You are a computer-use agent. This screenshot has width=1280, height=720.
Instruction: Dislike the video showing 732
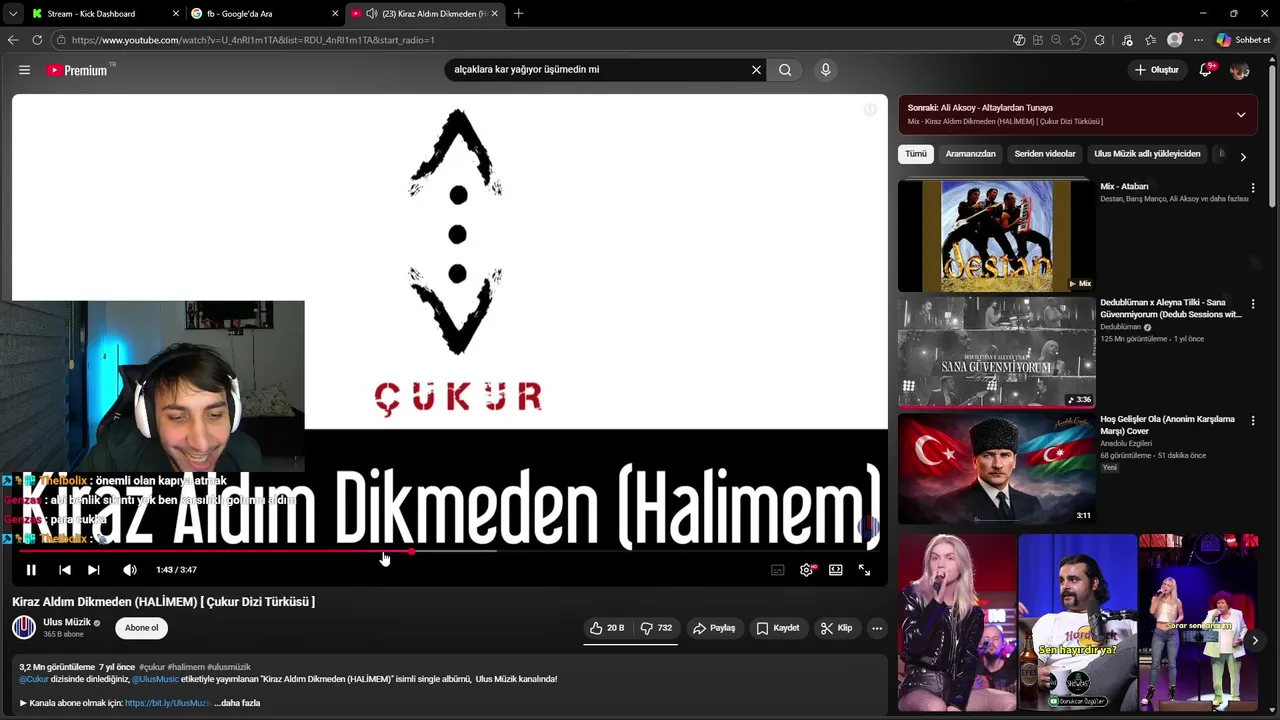[656, 628]
